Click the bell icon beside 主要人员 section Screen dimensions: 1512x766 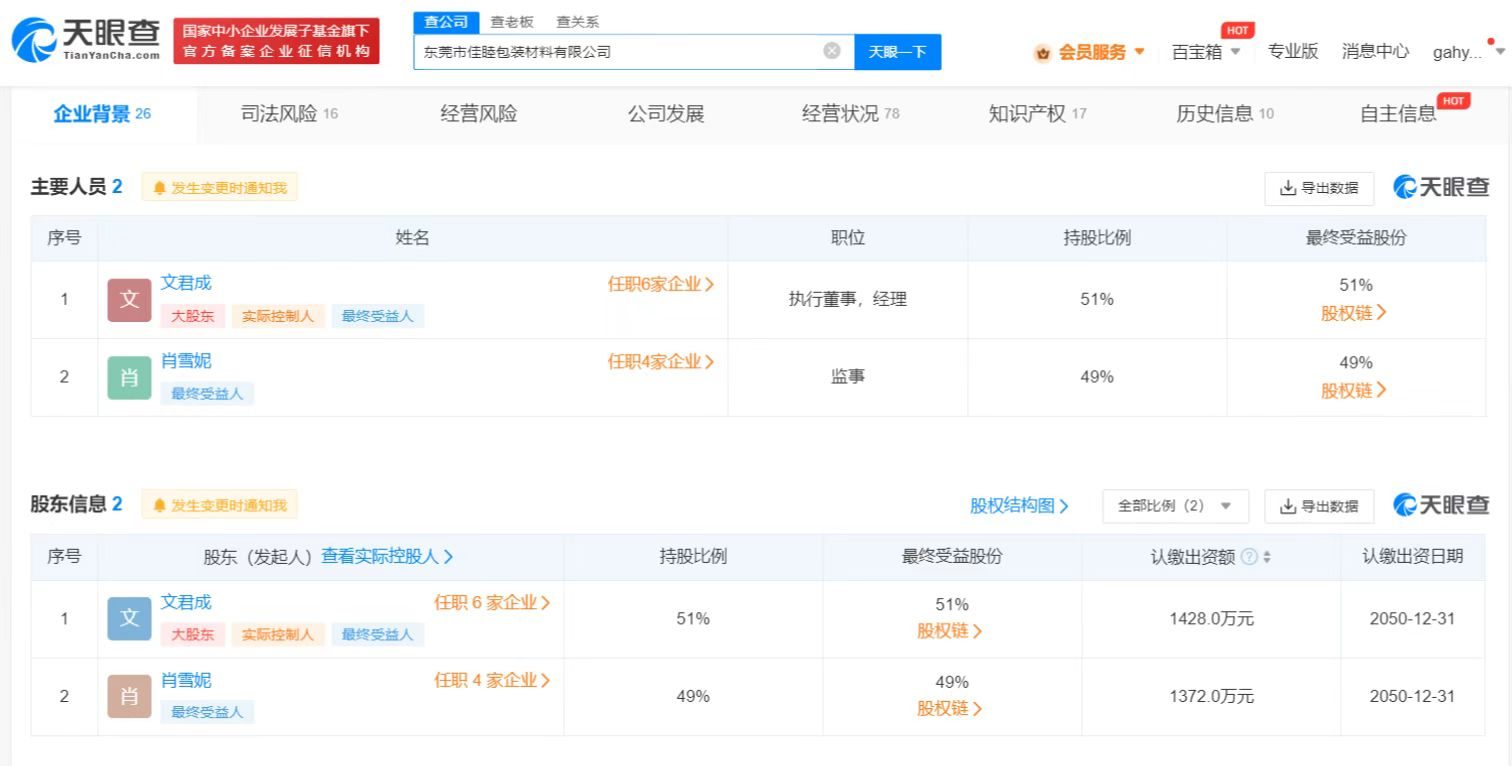click(x=158, y=186)
